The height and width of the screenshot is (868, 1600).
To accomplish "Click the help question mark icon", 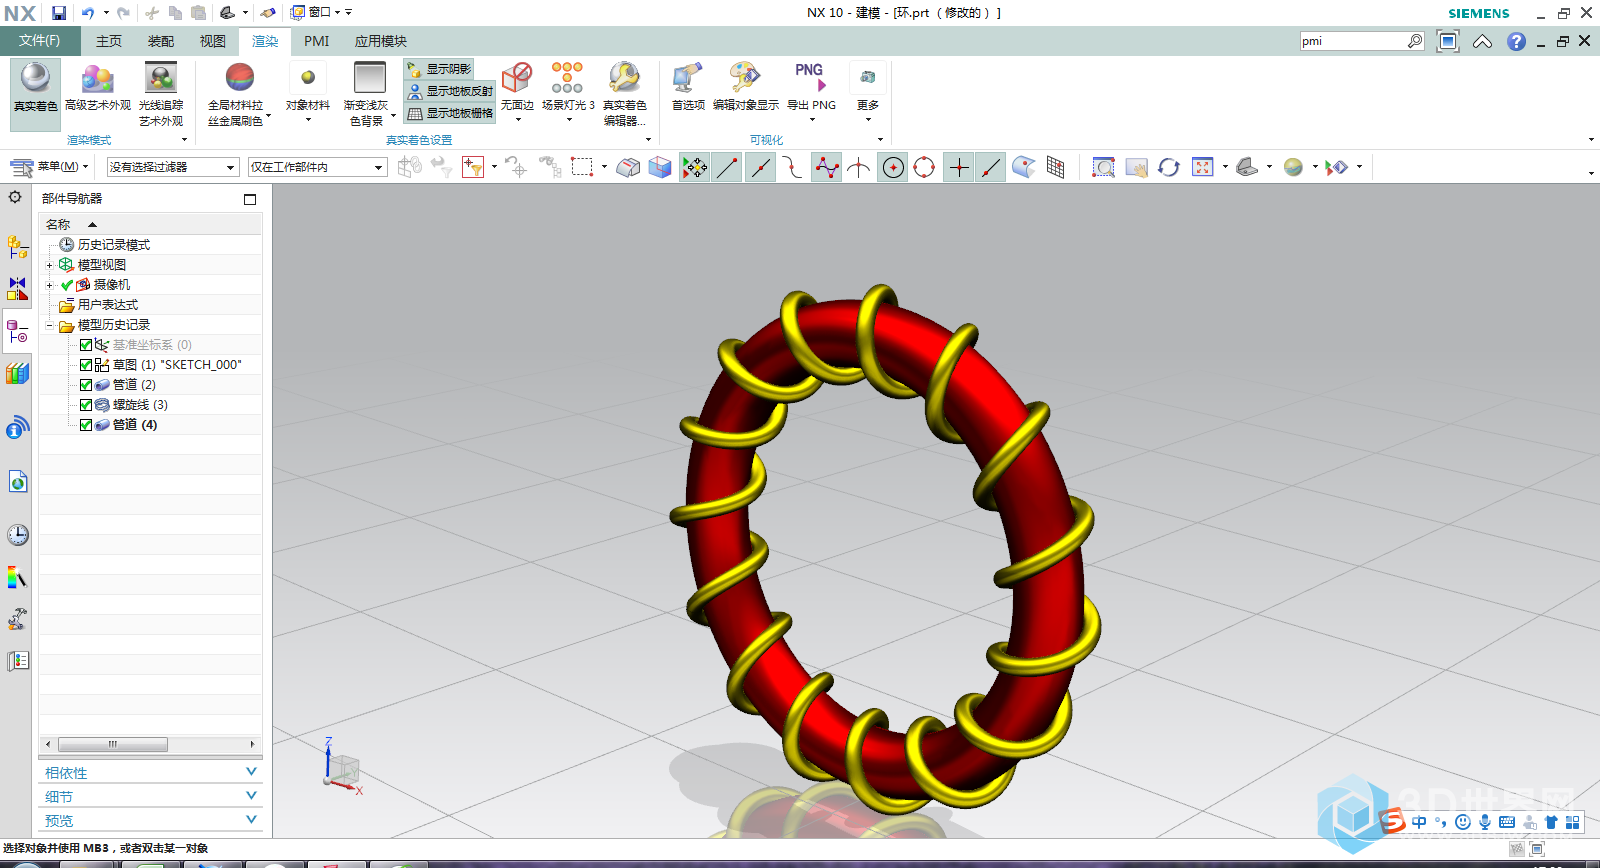I will tap(1517, 41).
